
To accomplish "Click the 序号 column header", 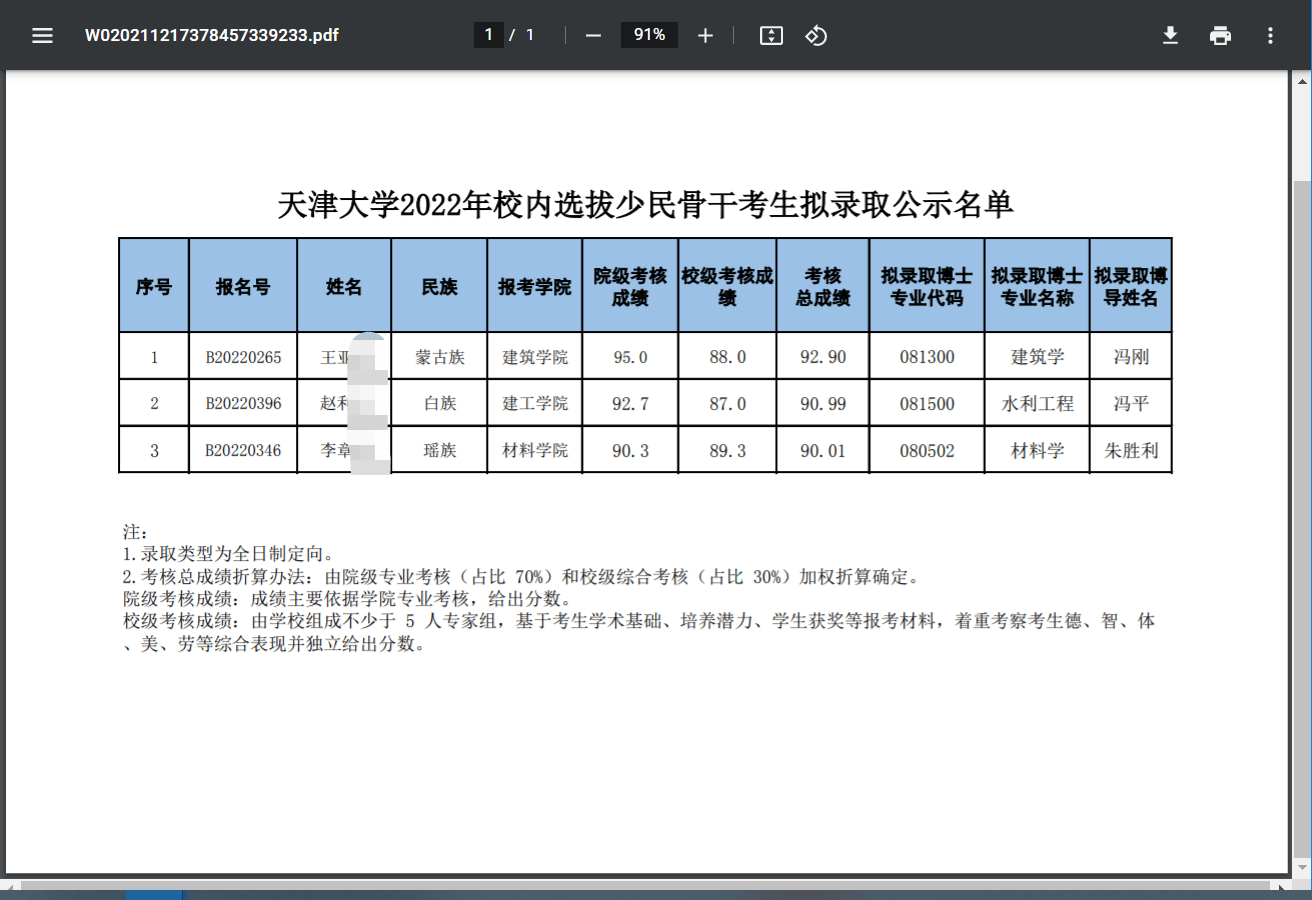I will click(x=154, y=286).
